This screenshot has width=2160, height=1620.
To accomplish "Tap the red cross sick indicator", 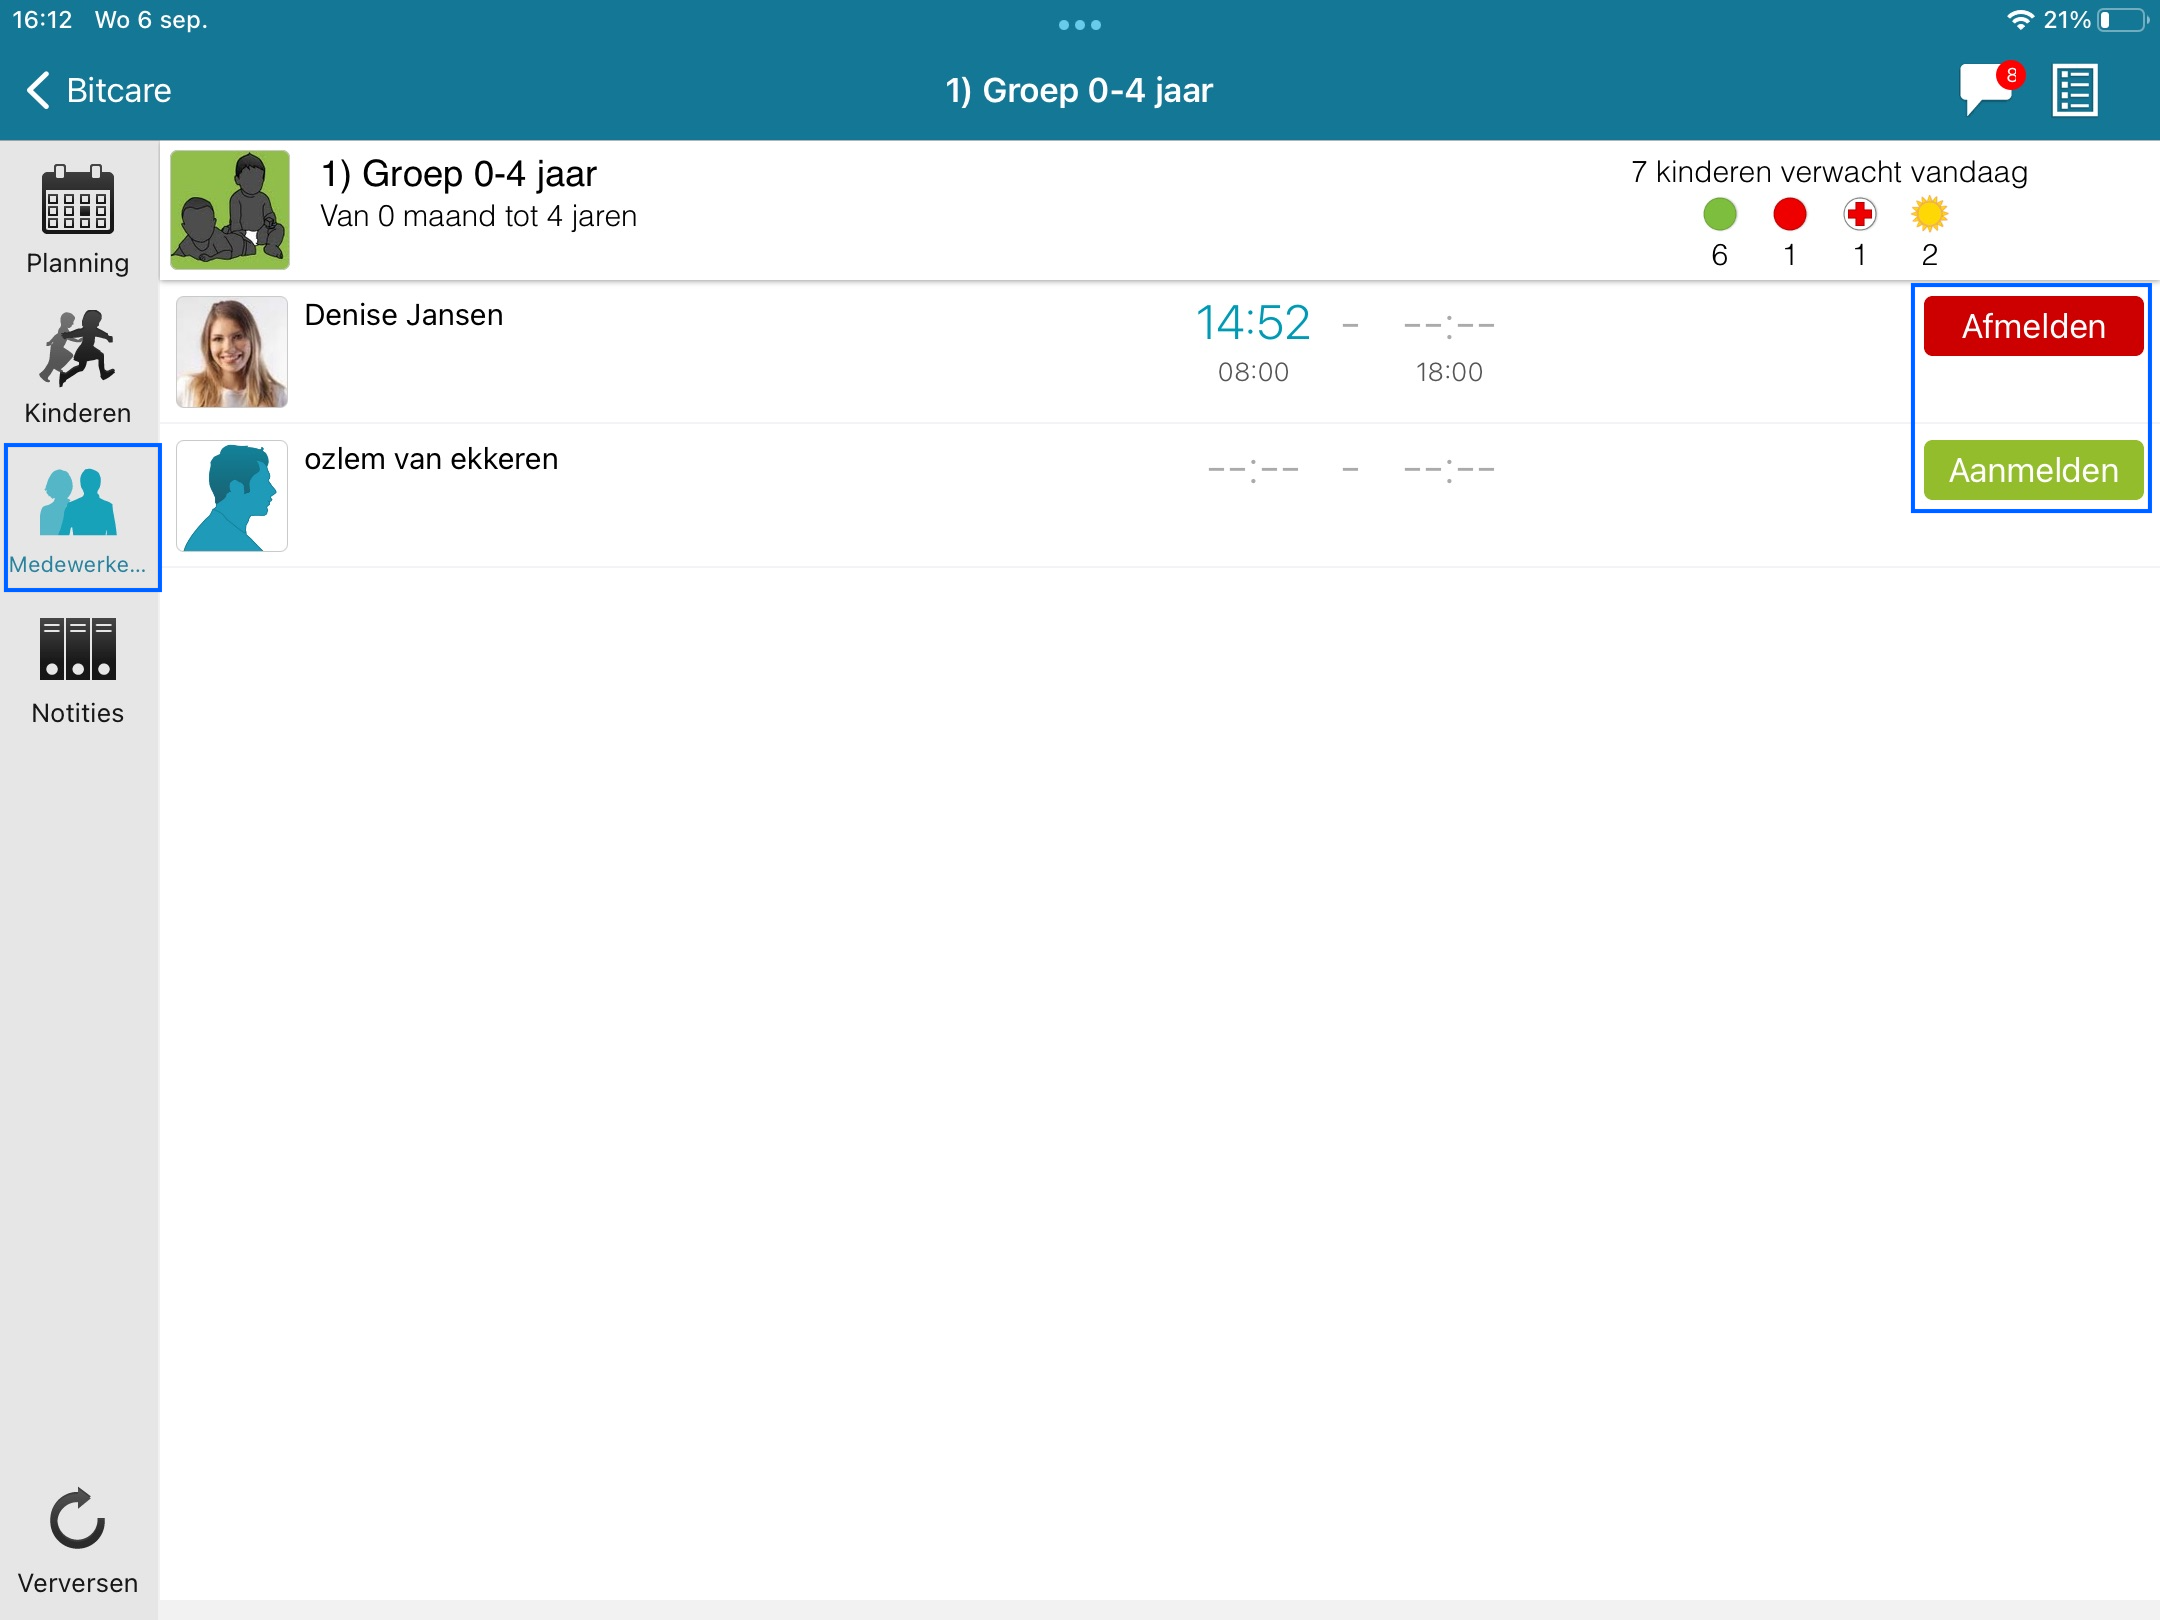I will click(1860, 214).
